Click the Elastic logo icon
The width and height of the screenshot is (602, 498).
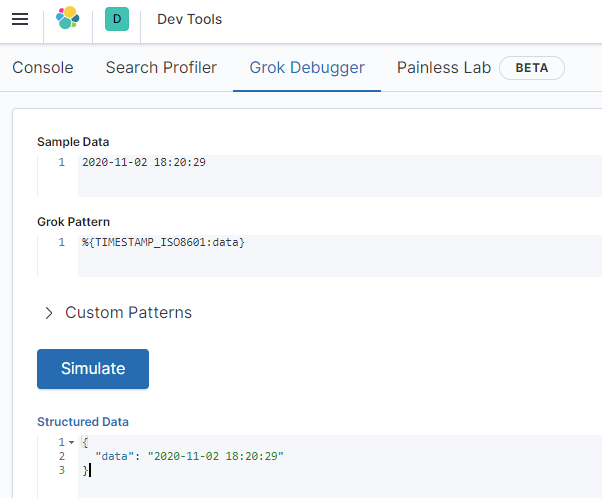68,20
